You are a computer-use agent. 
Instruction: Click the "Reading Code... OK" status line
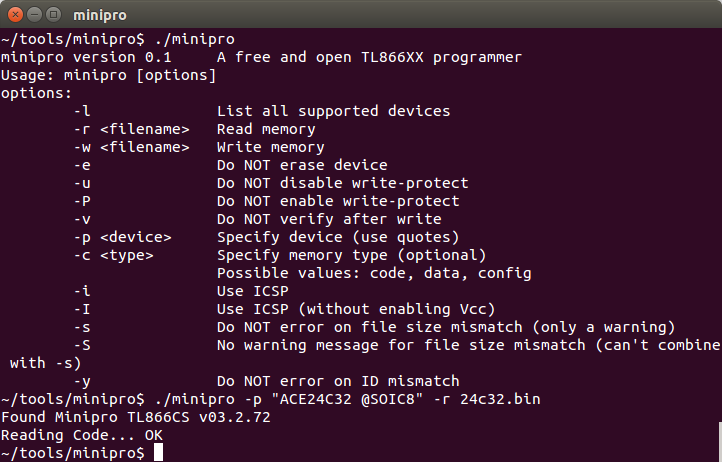(82, 435)
